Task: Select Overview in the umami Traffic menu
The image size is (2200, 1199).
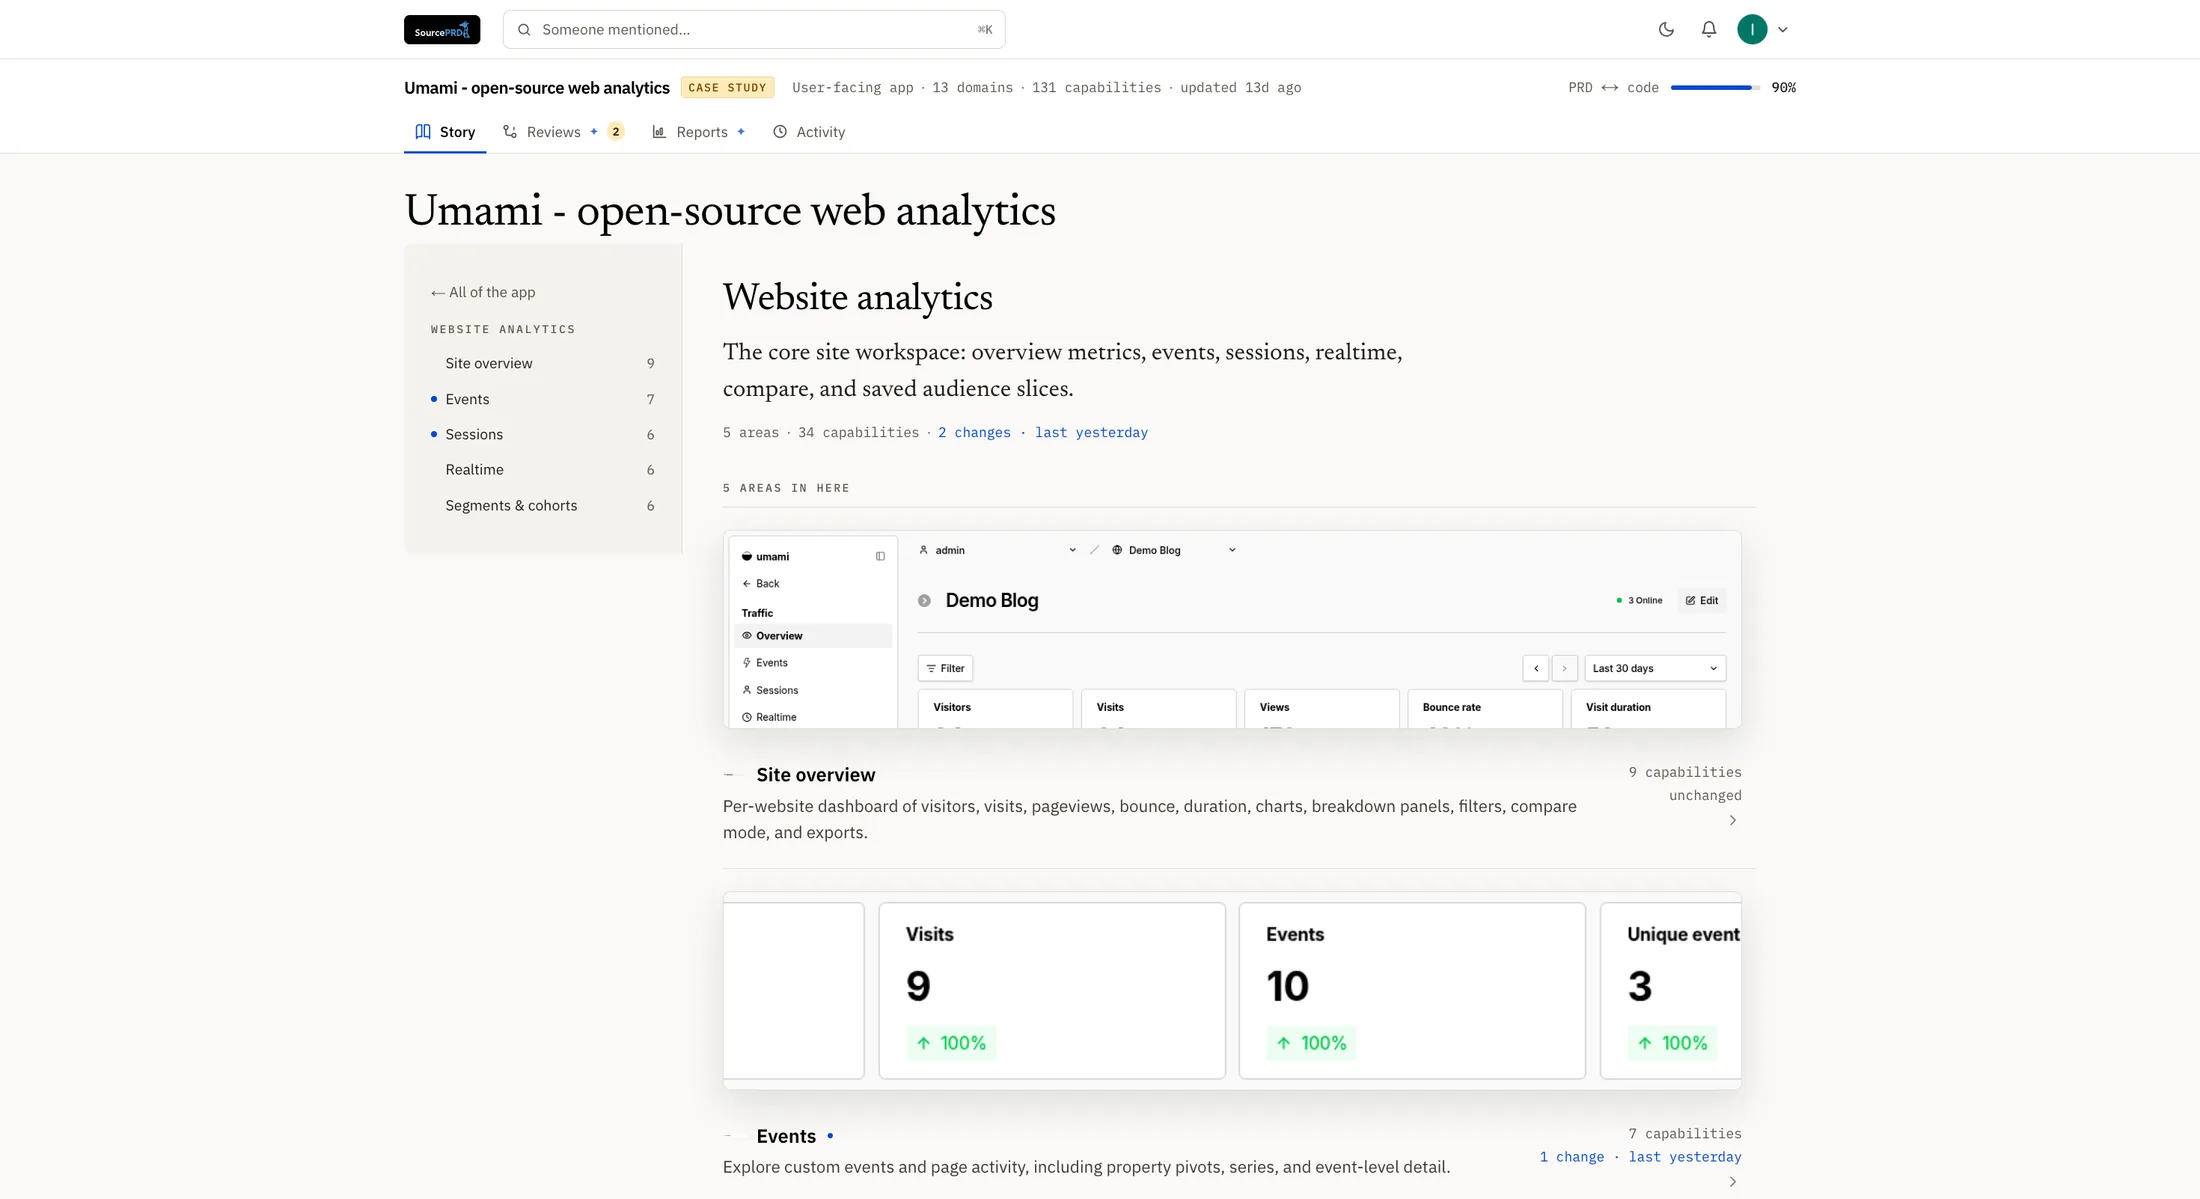Action: (x=813, y=636)
